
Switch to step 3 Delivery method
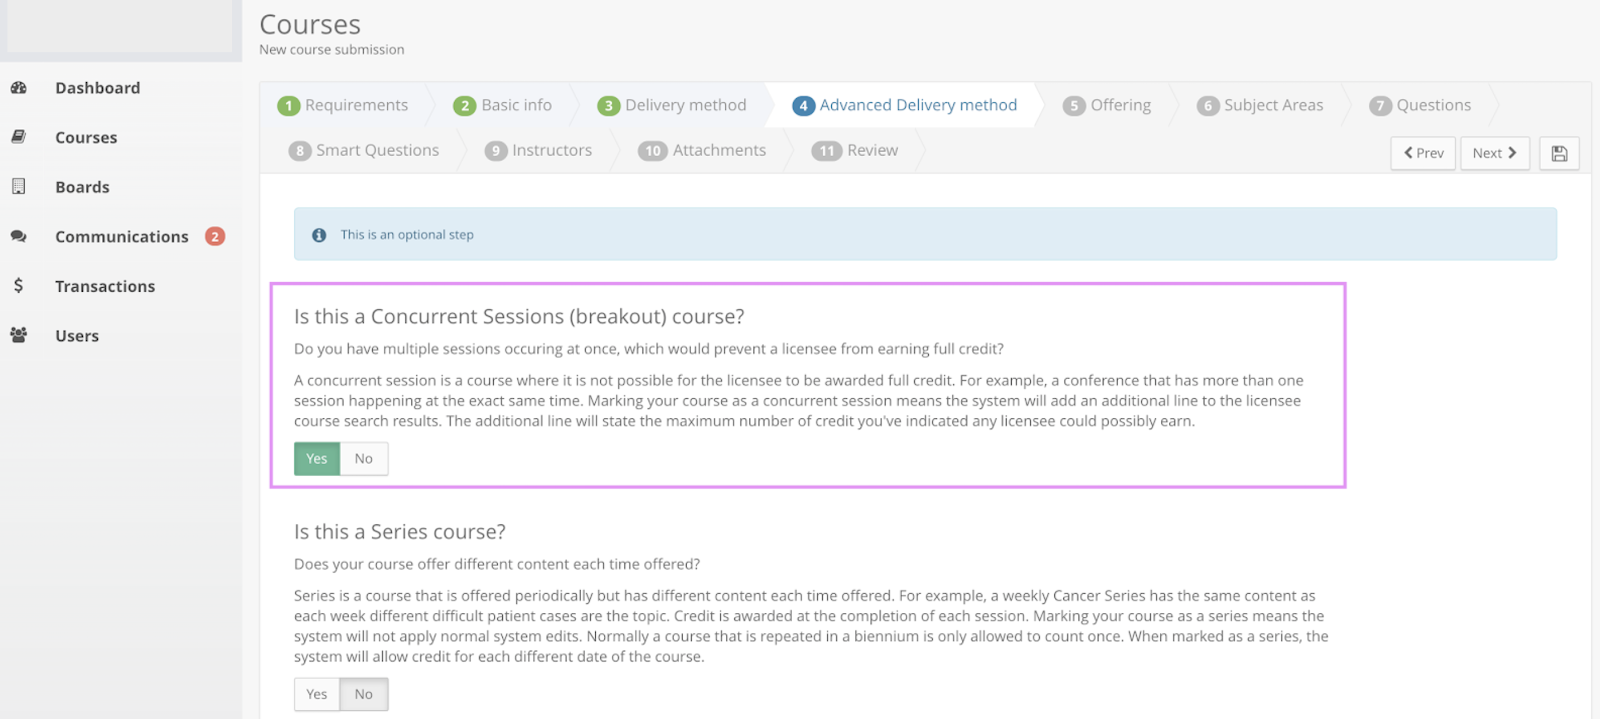point(672,105)
